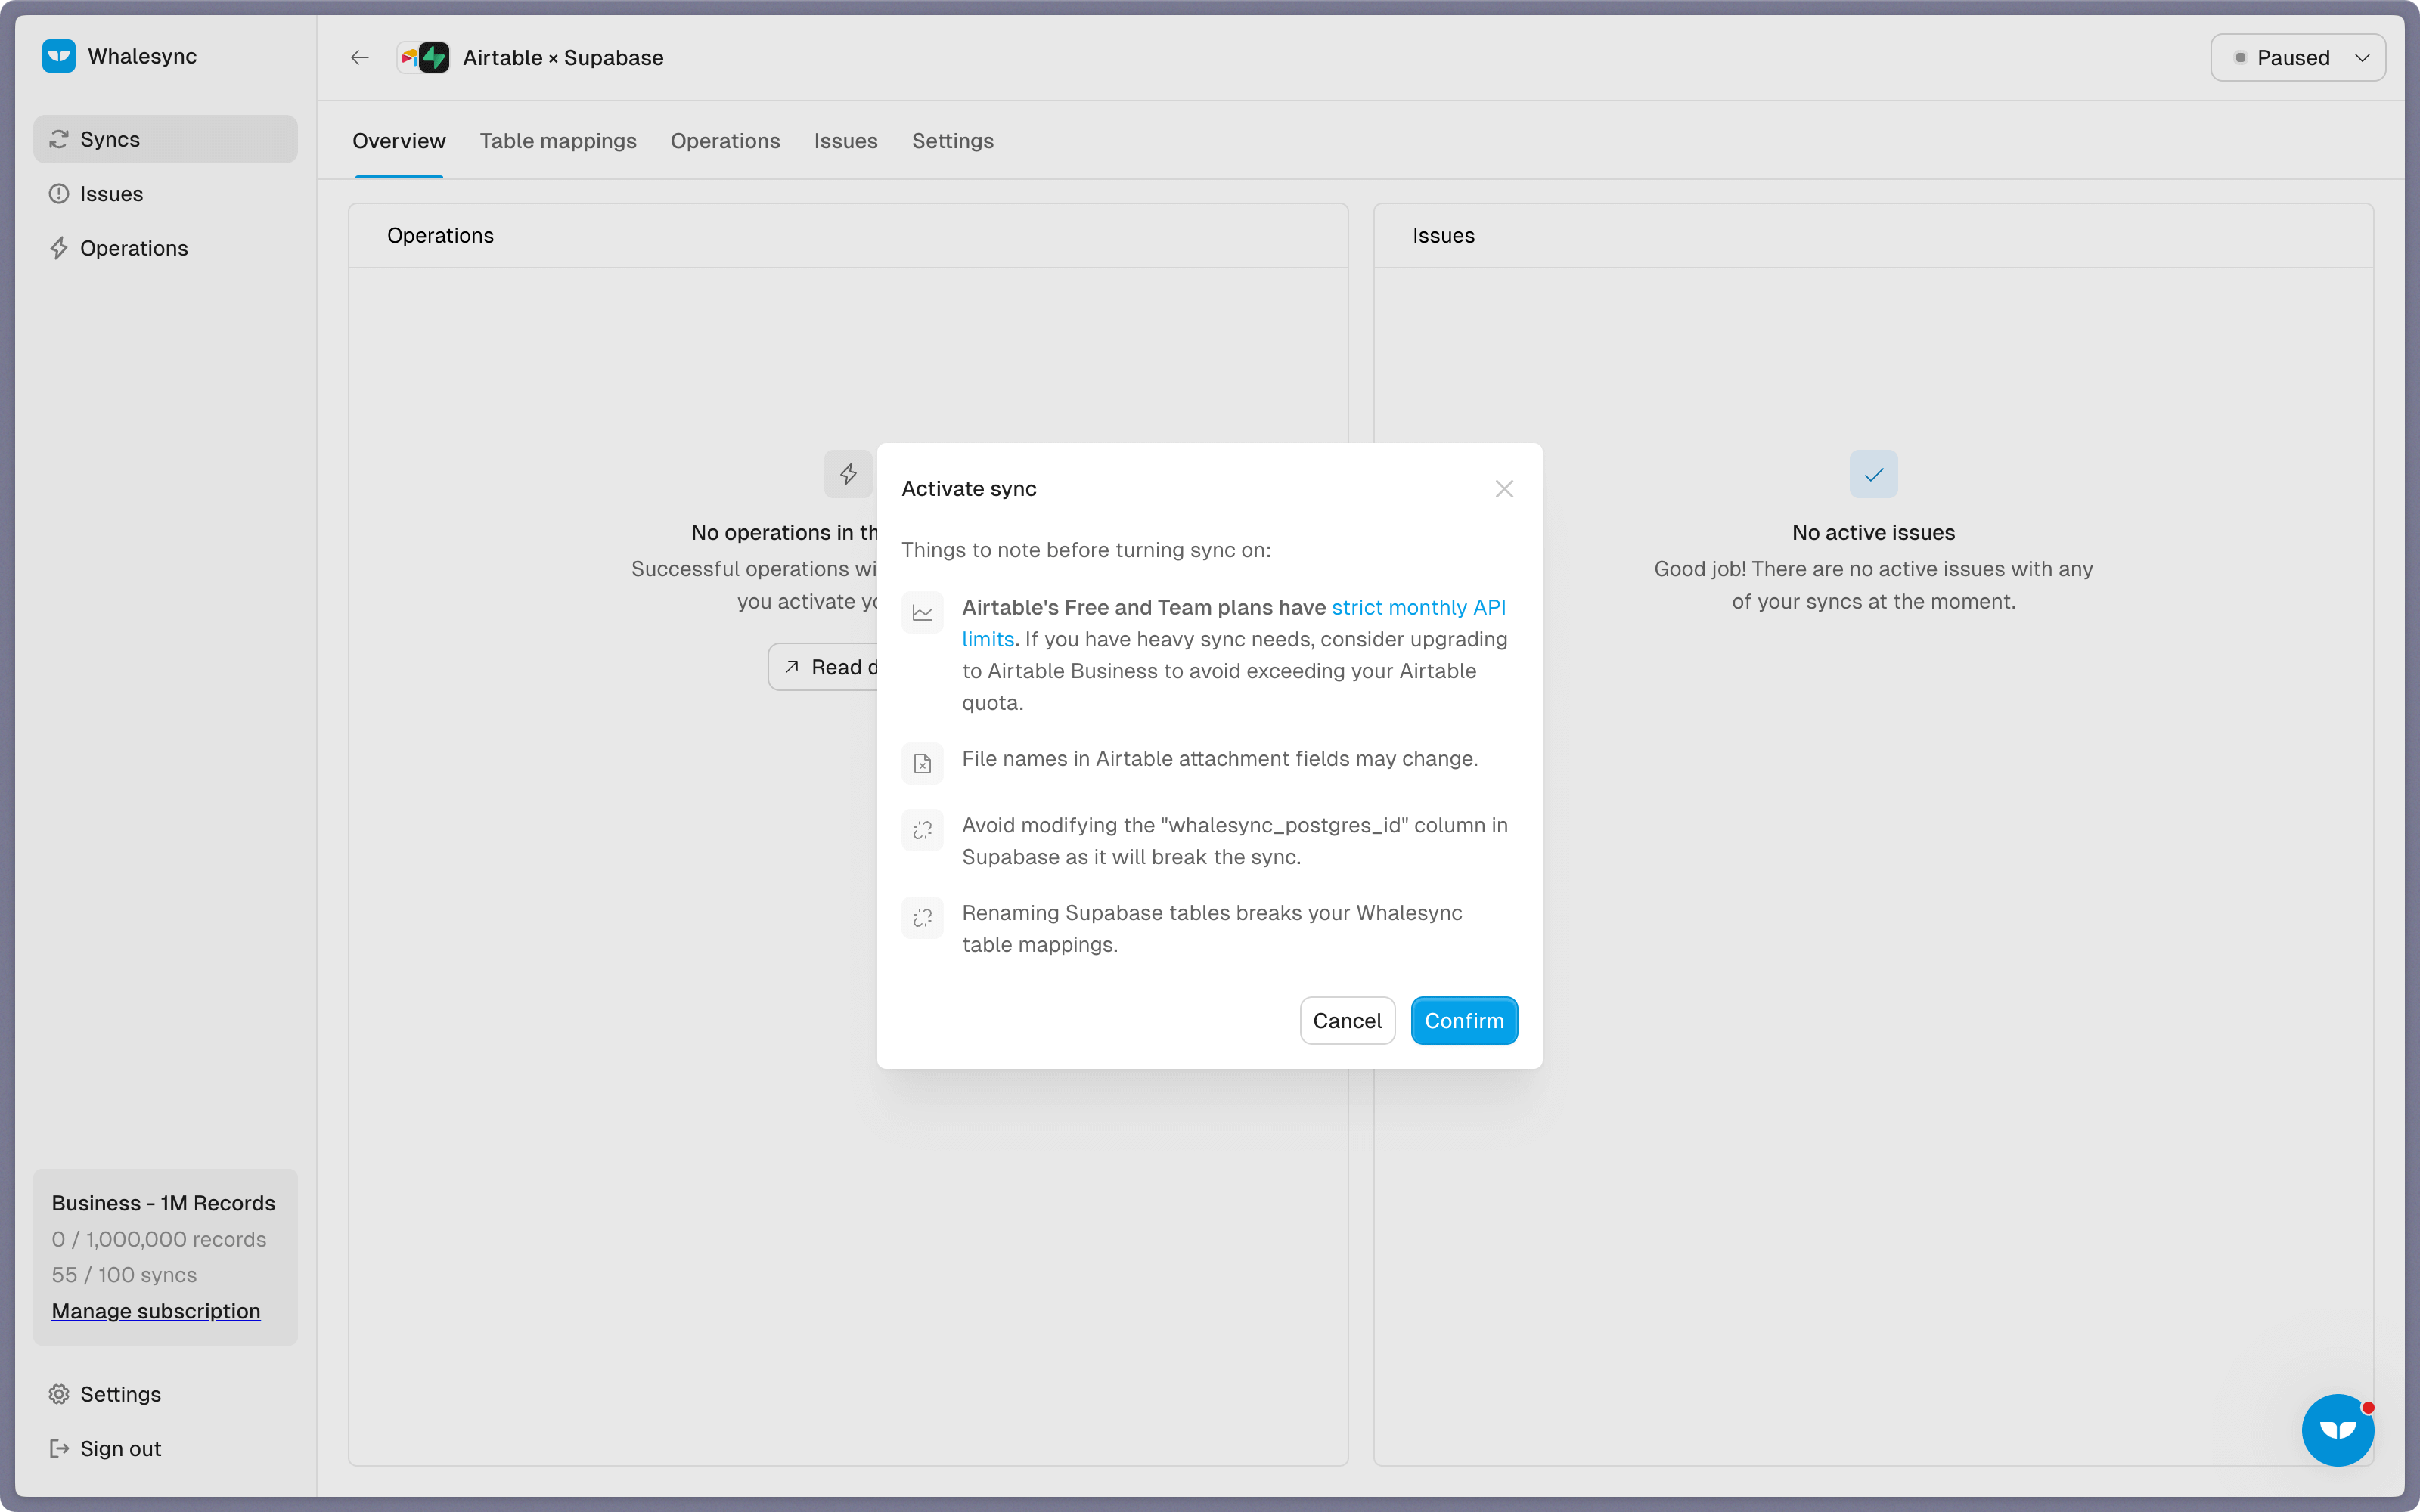Open Issues in the sidebar
The height and width of the screenshot is (1512, 2420).
click(165, 194)
